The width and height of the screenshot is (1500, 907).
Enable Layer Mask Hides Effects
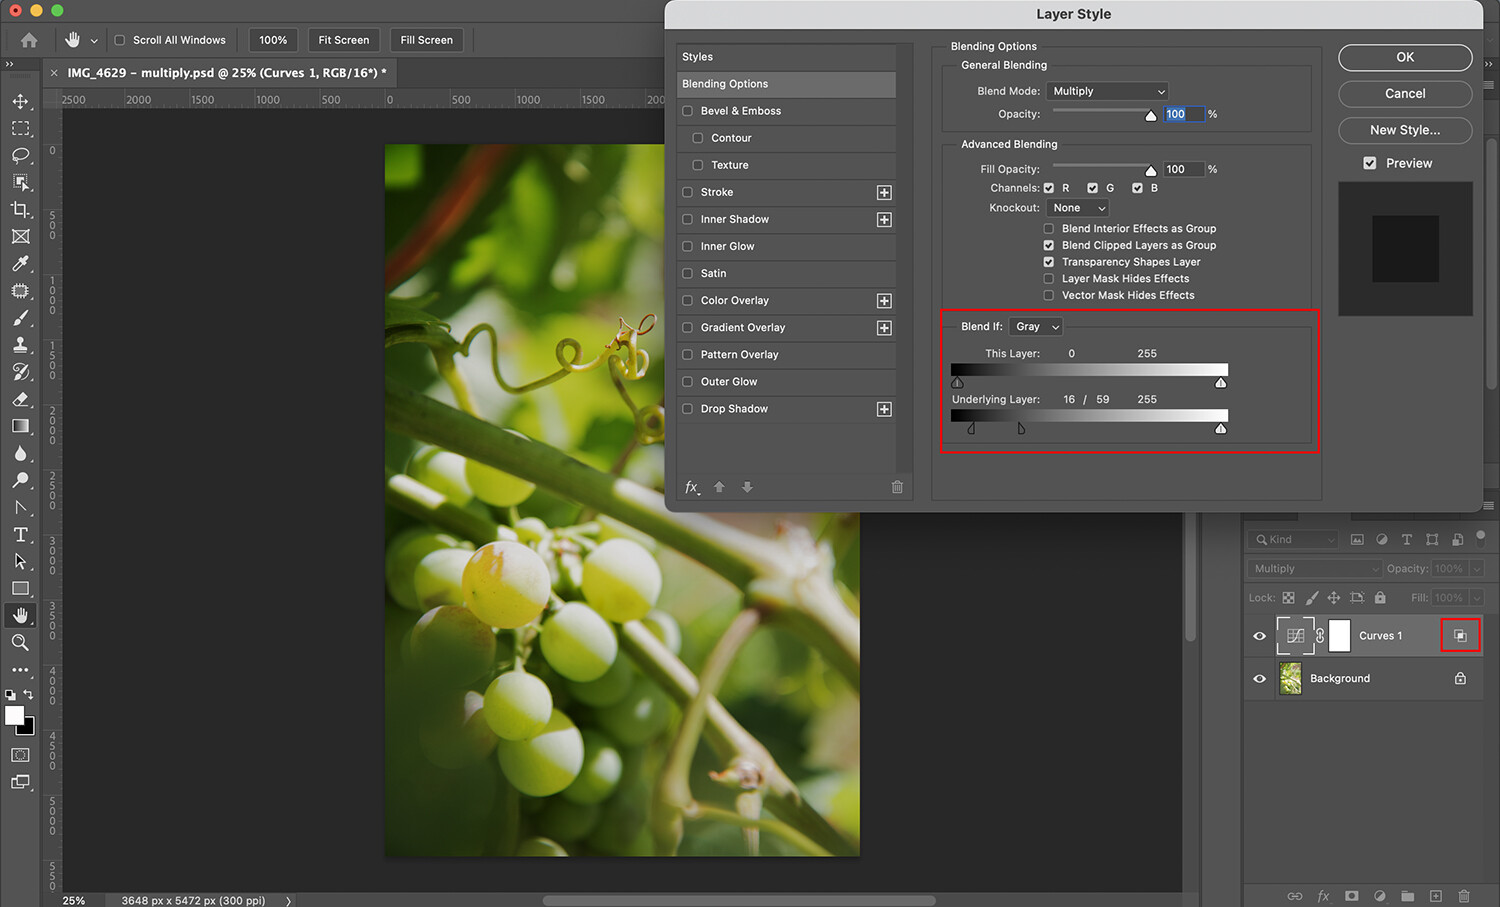point(1049,279)
